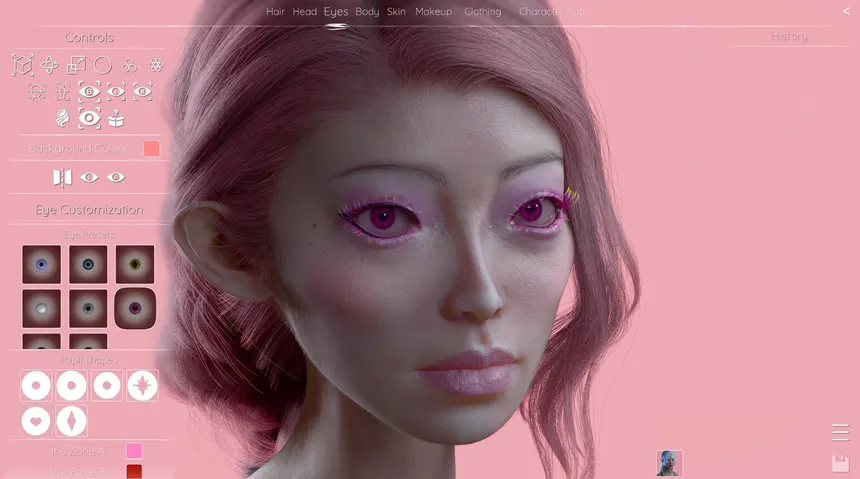The height and width of the screenshot is (479, 860).
Task: Click the three overlapping circles icon
Action: pyautogui.click(x=129, y=66)
